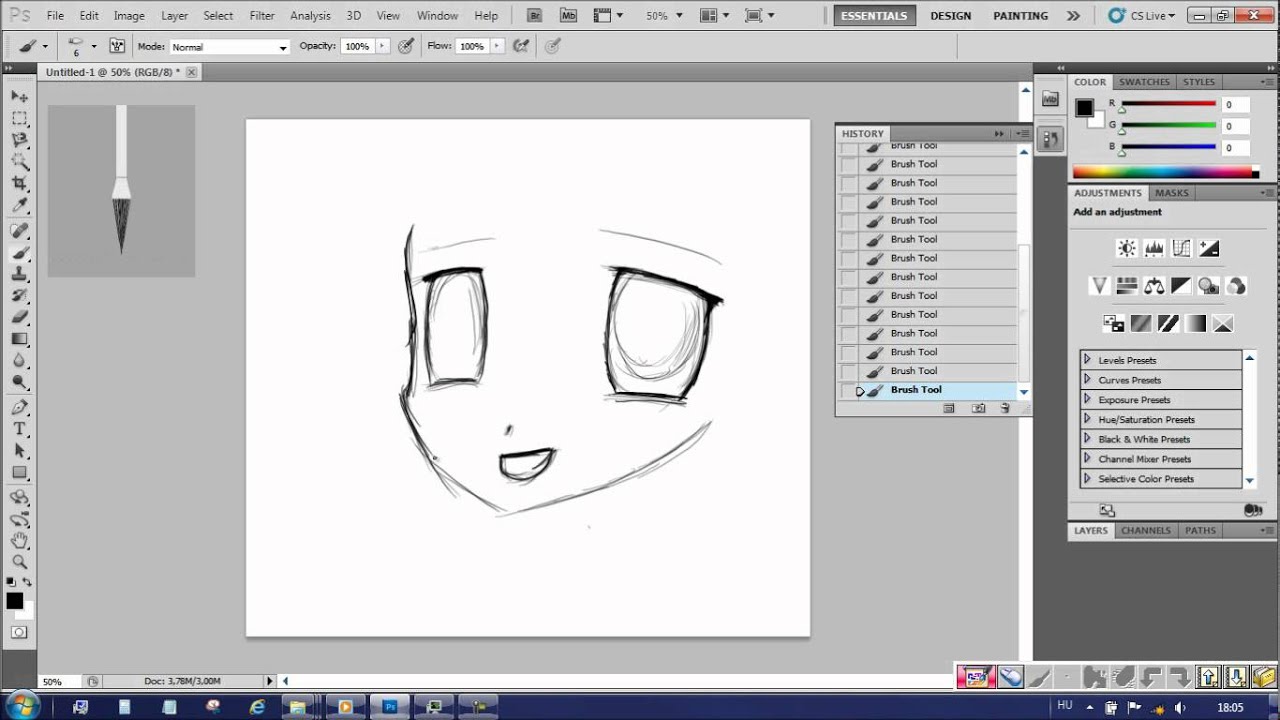This screenshot has width=1280, height=720.
Task: Switch to the Design workspace
Action: pyautogui.click(x=950, y=16)
